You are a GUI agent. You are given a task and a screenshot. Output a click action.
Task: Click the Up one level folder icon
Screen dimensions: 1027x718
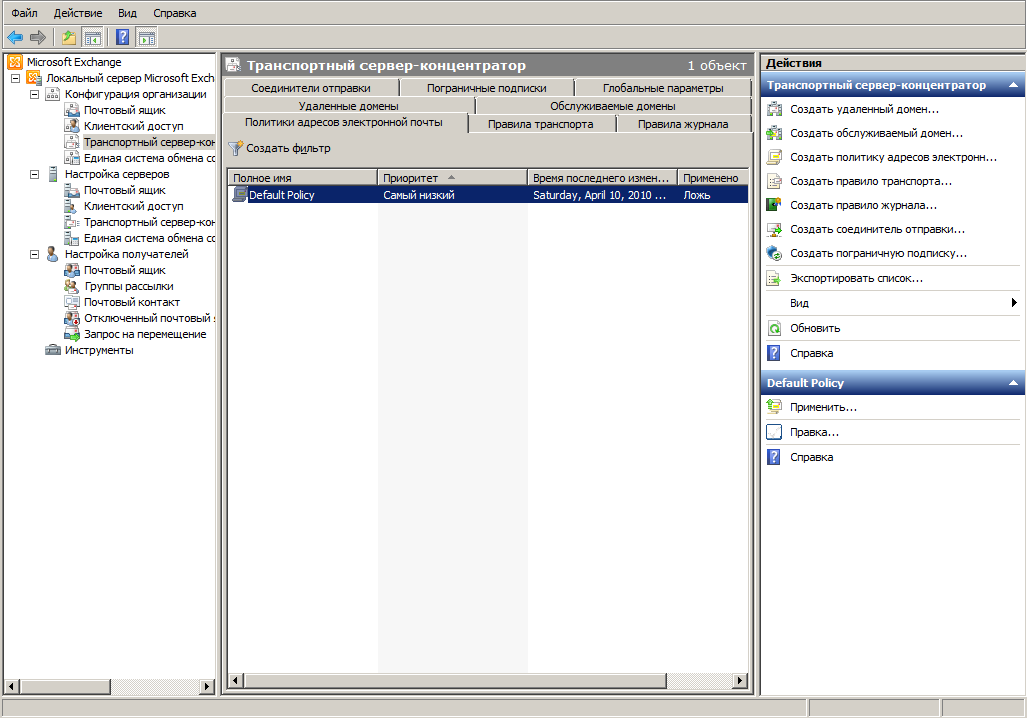tap(69, 38)
